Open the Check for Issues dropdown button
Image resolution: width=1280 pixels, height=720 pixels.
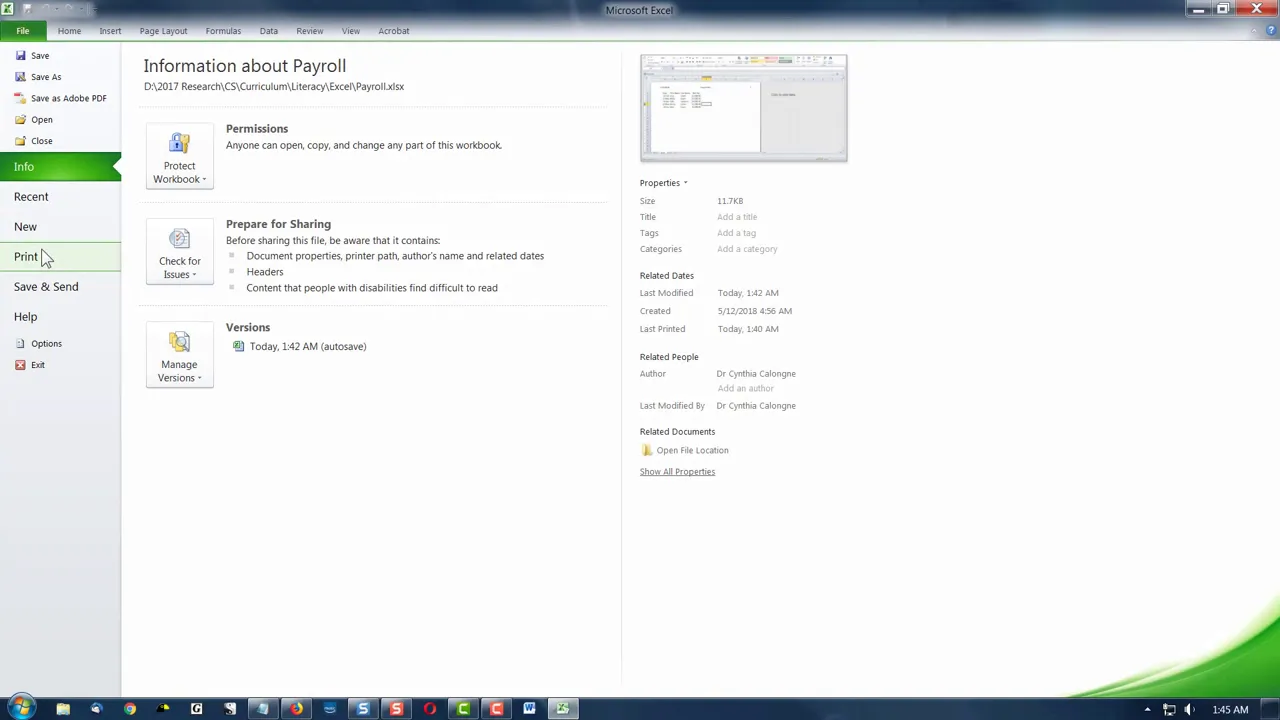(180, 252)
